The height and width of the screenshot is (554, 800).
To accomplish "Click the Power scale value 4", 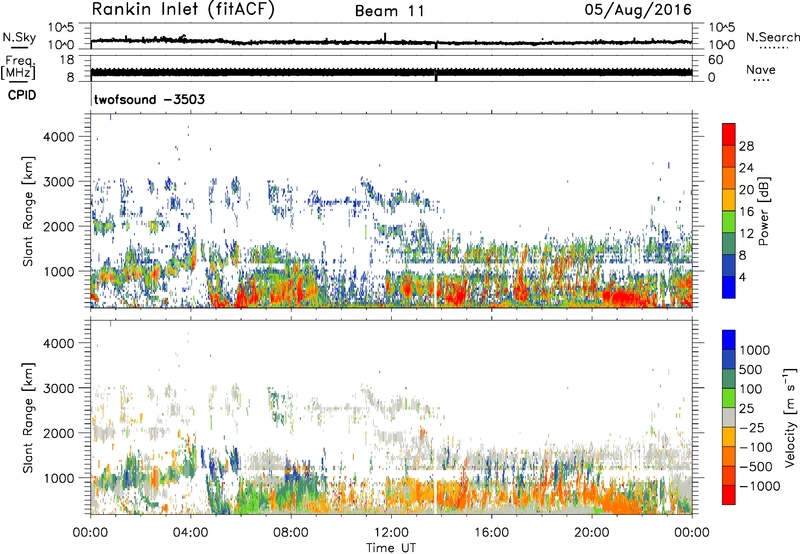I will coord(742,277).
